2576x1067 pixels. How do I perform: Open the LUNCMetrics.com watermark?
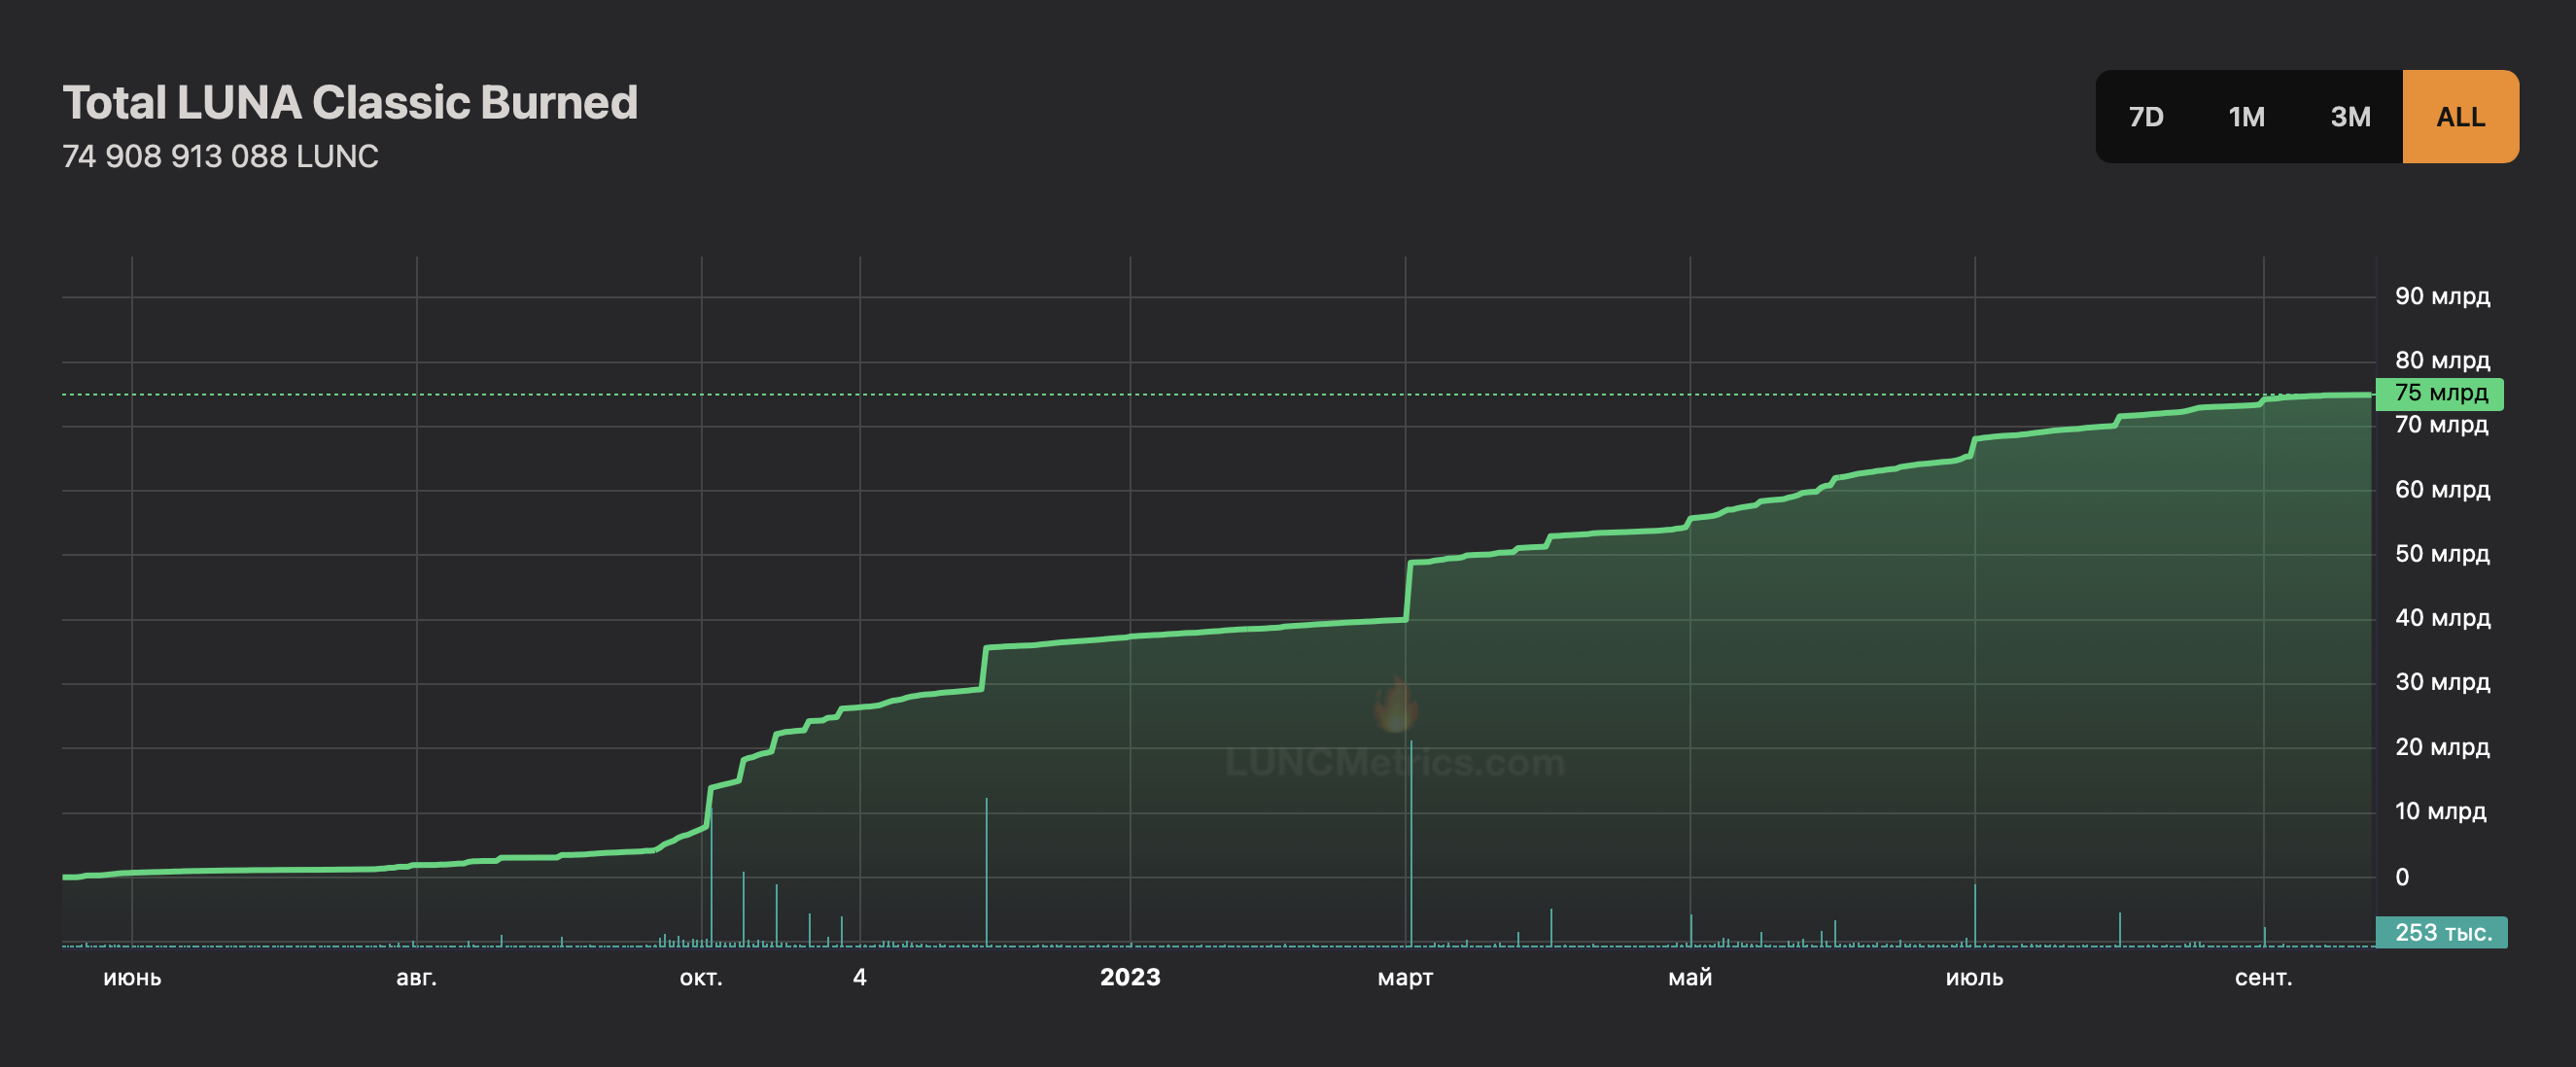click(1394, 763)
